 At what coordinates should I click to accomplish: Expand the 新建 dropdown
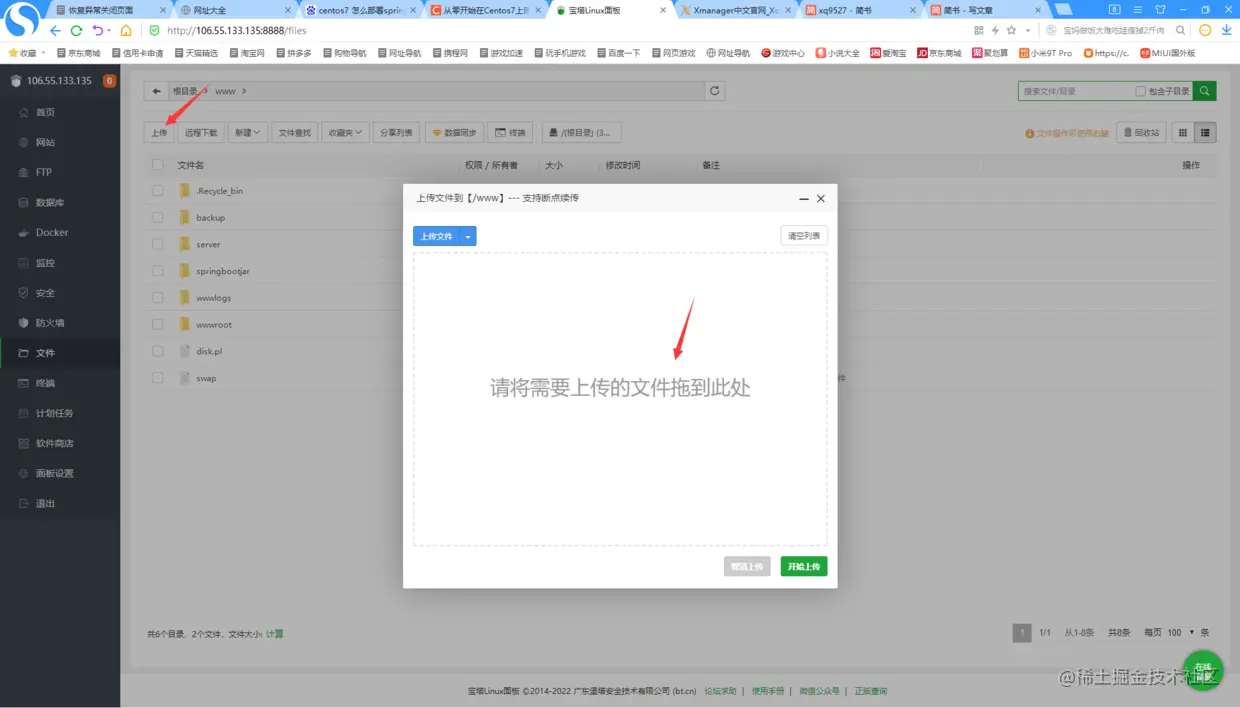tap(247, 132)
